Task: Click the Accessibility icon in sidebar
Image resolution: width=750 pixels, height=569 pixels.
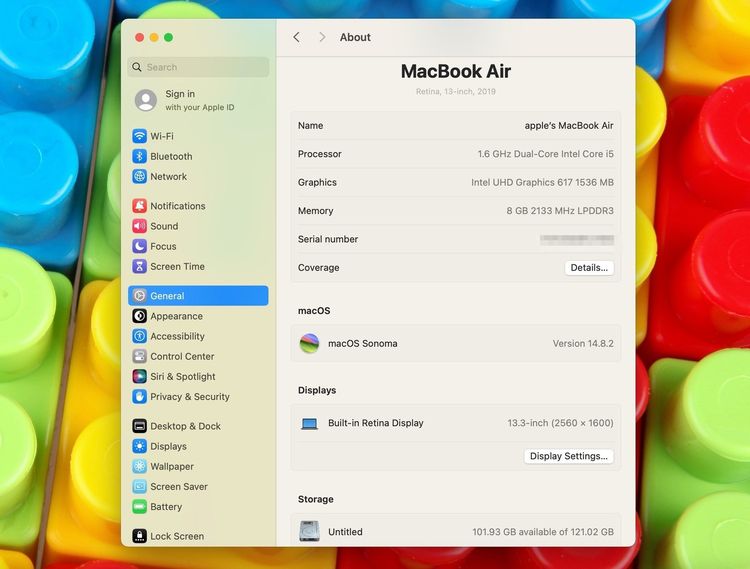Action: 139,336
